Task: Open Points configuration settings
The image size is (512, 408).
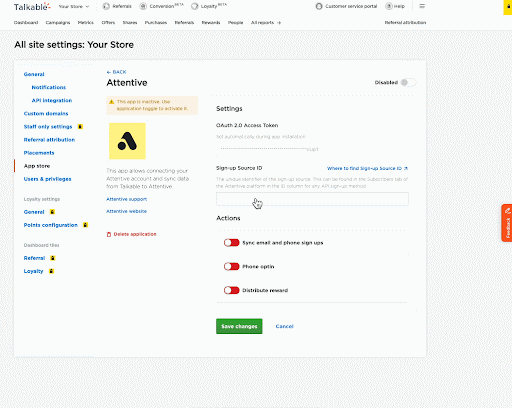Action: pyautogui.click(x=51, y=225)
